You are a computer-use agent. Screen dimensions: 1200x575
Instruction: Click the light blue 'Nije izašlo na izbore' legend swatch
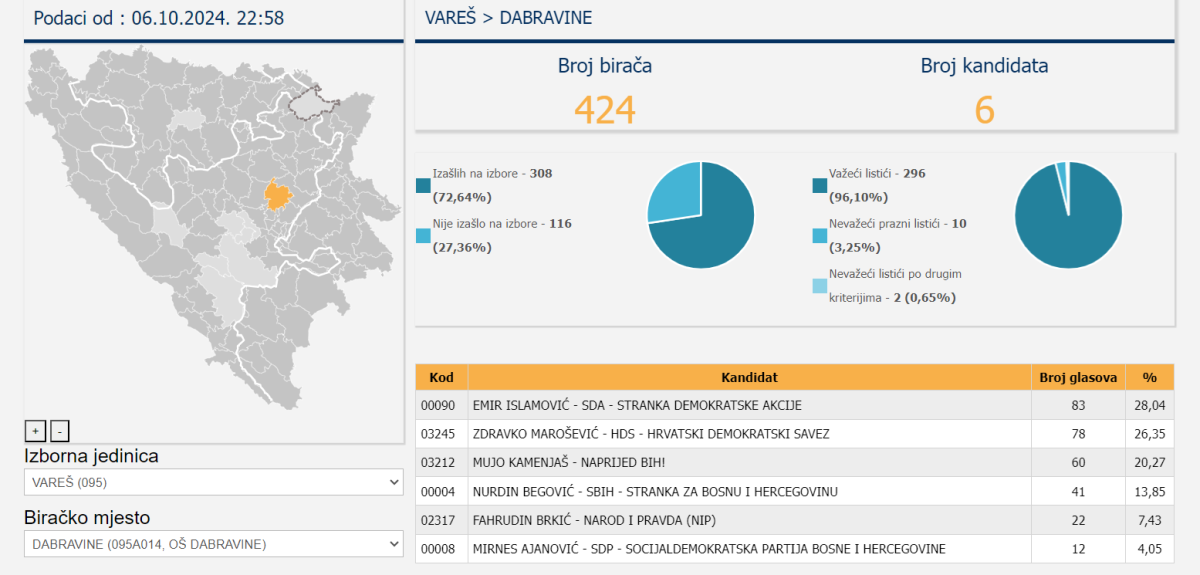(x=423, y=236)
